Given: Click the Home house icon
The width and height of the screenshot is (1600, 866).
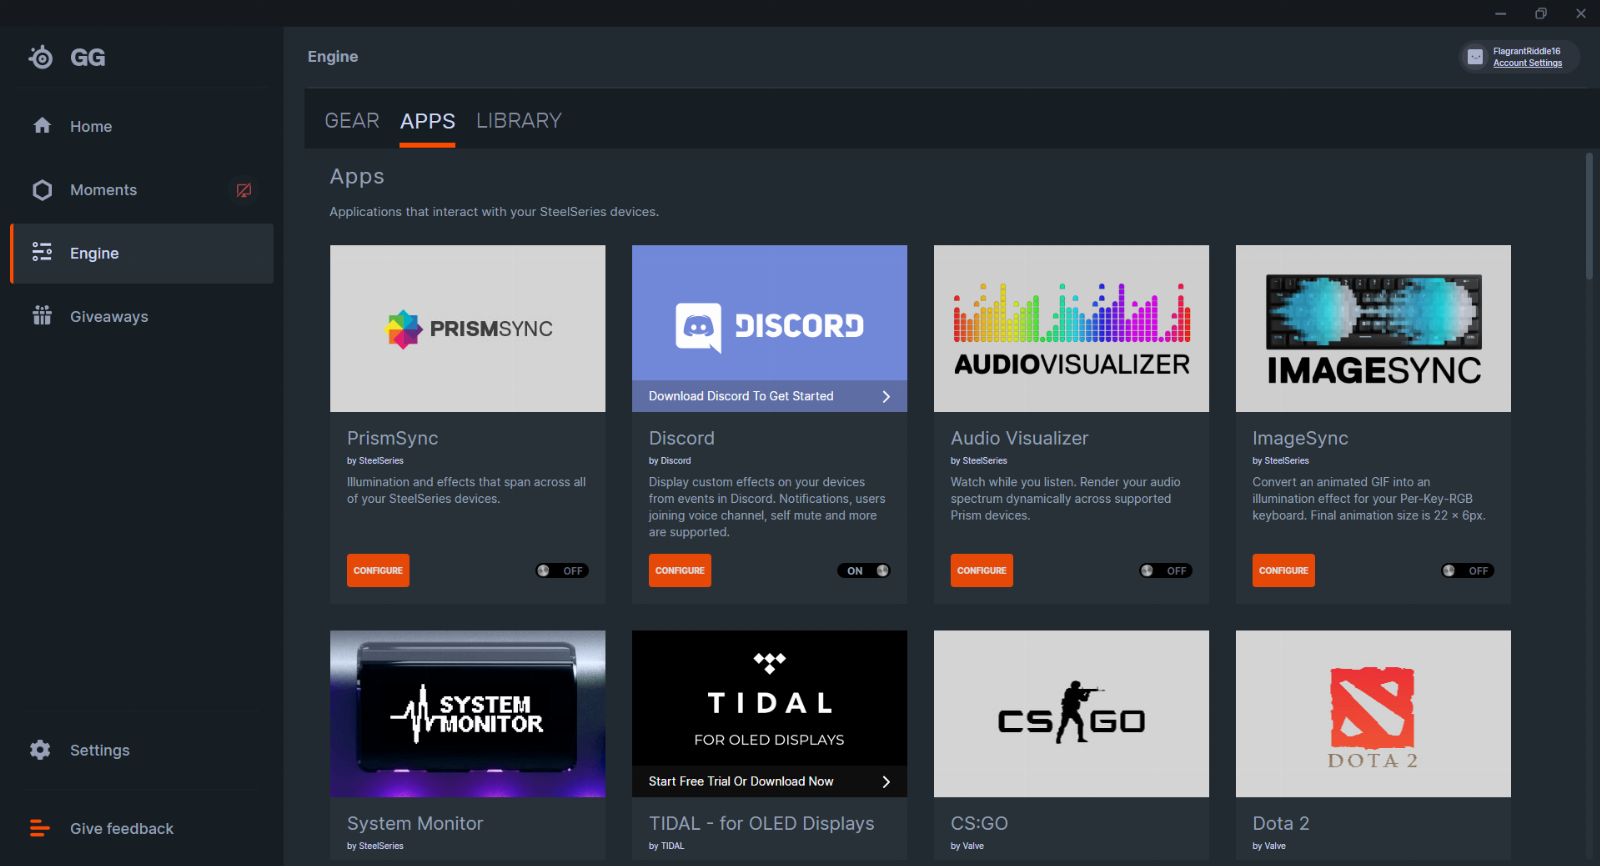Looking at the screenshot, I should [42, 126].
